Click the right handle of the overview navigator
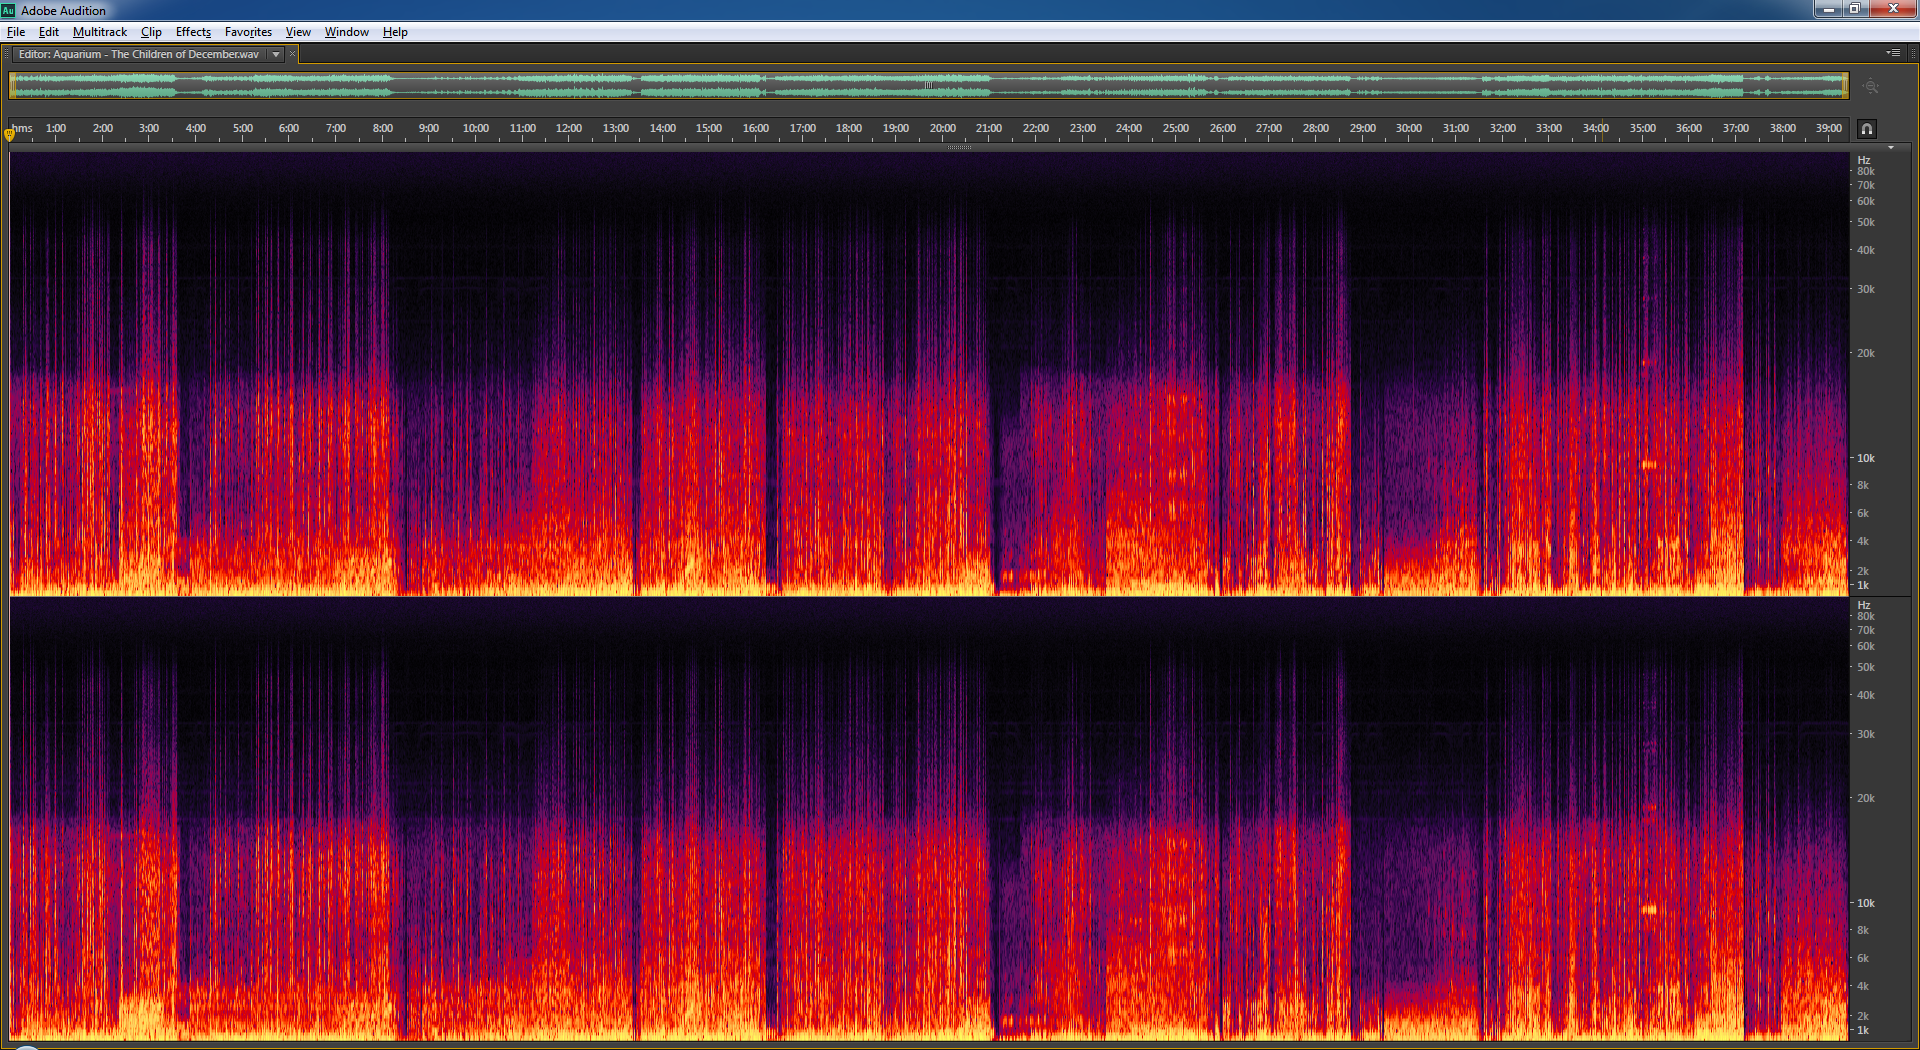Viewport: 1920px width, 1050px height. pos(1845,86)
